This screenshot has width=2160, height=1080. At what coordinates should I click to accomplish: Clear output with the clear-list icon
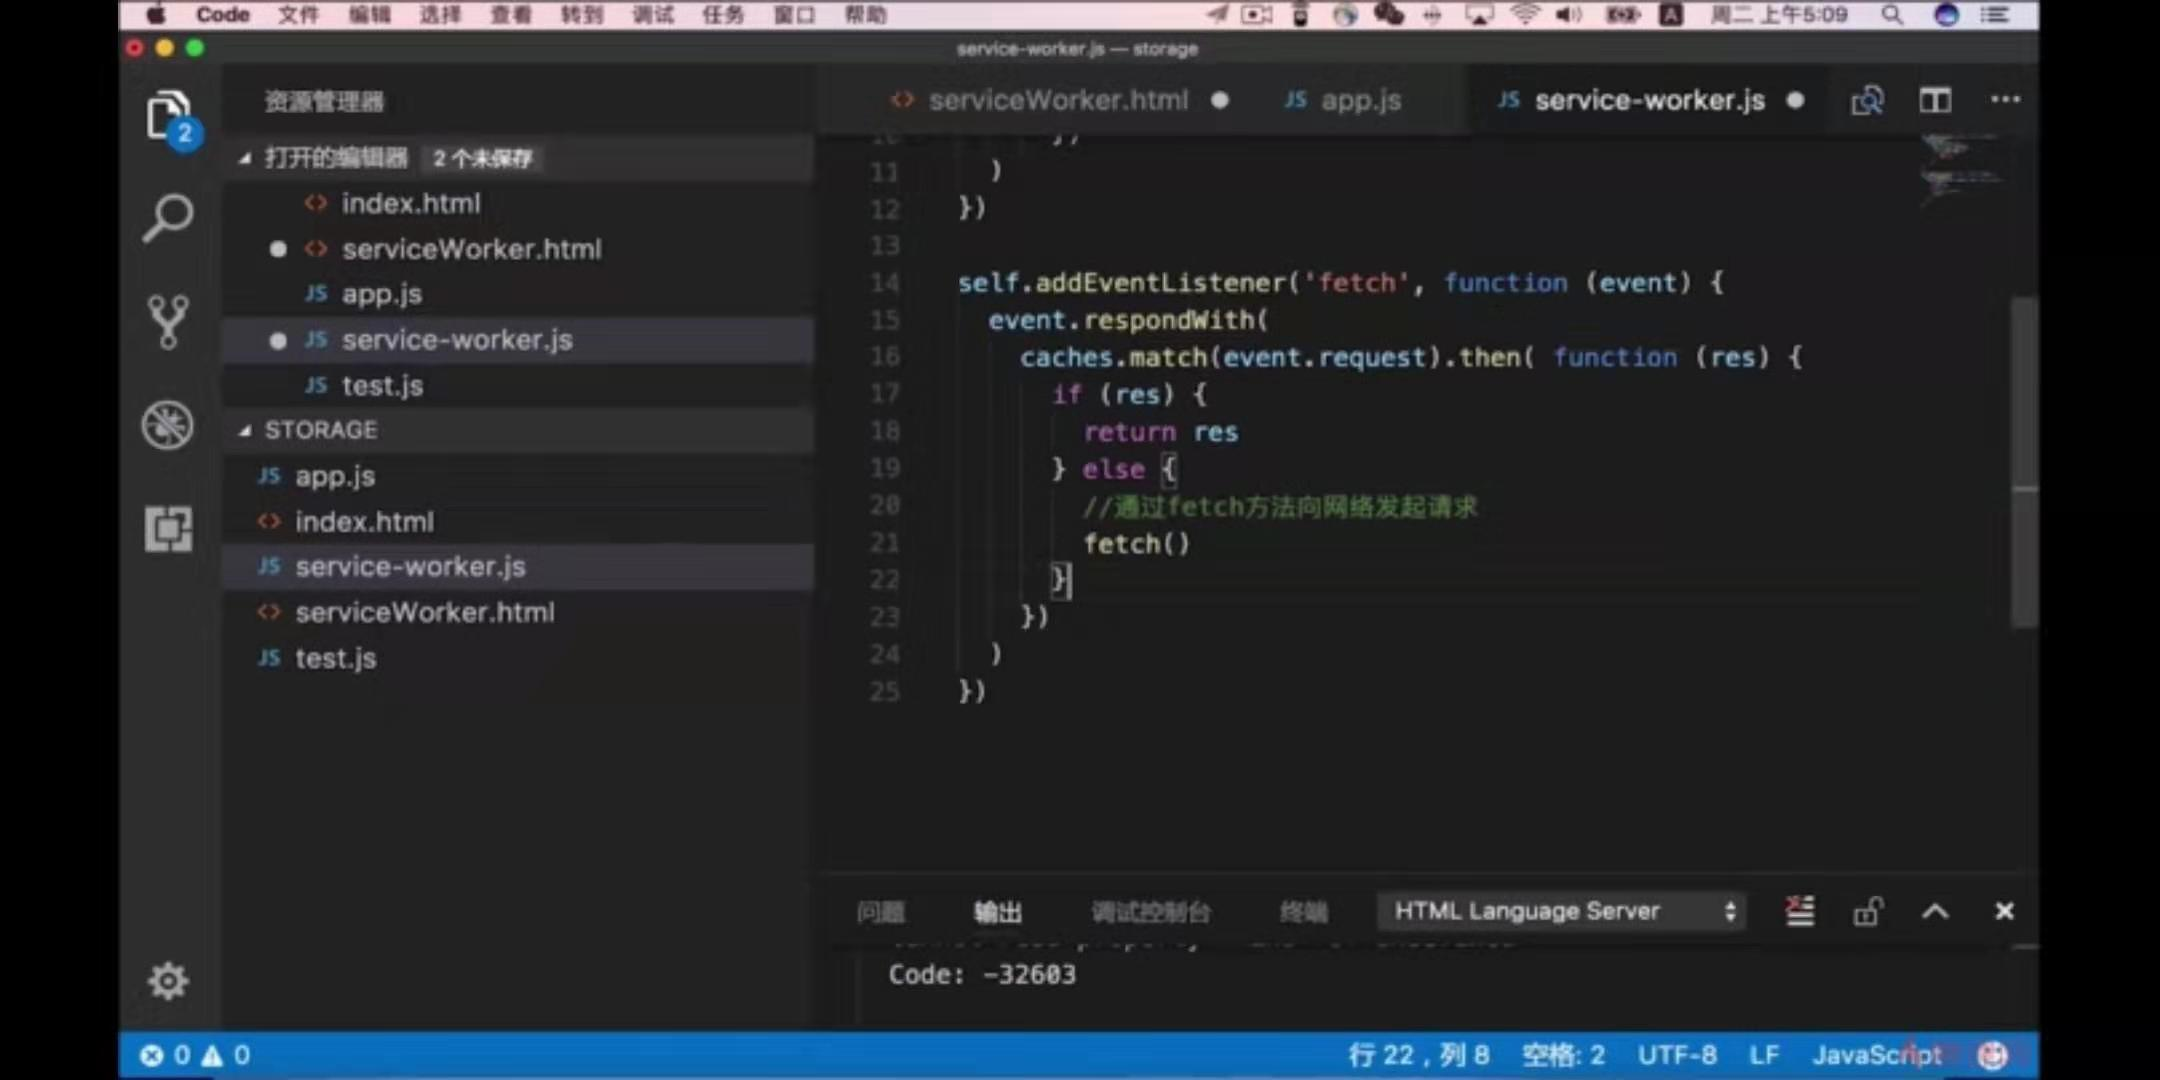click(x=1799, y=911)
